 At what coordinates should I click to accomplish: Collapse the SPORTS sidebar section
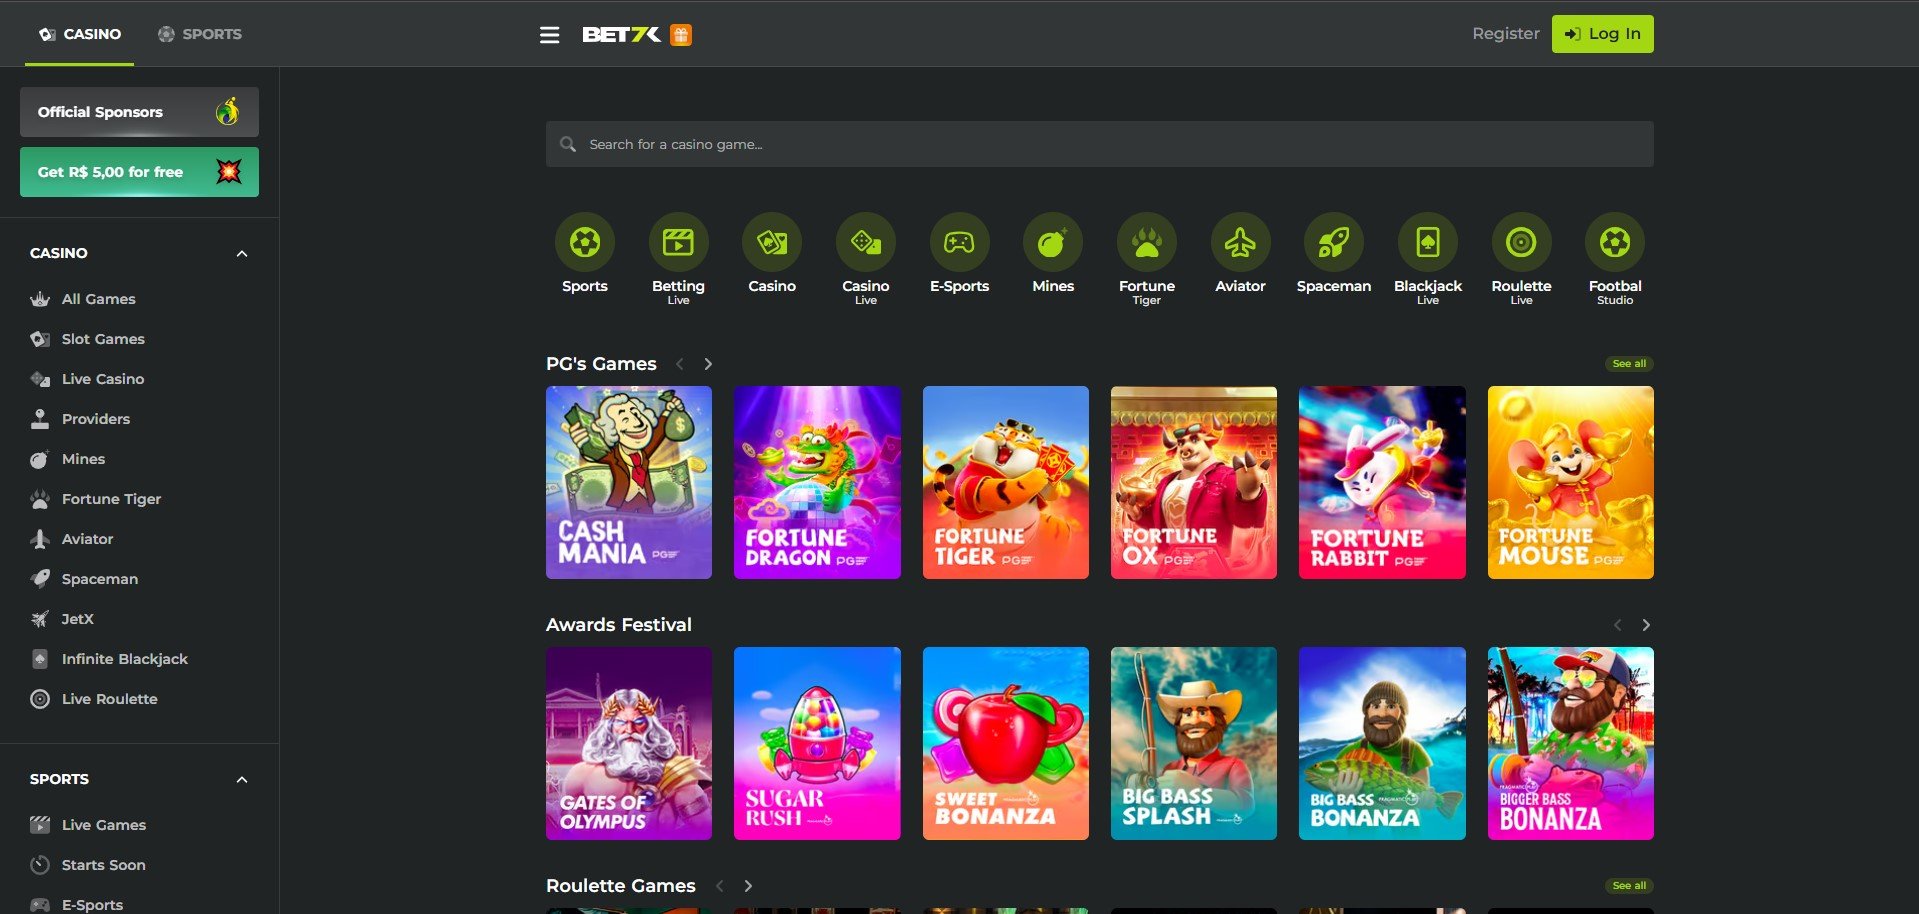point(242,780)
